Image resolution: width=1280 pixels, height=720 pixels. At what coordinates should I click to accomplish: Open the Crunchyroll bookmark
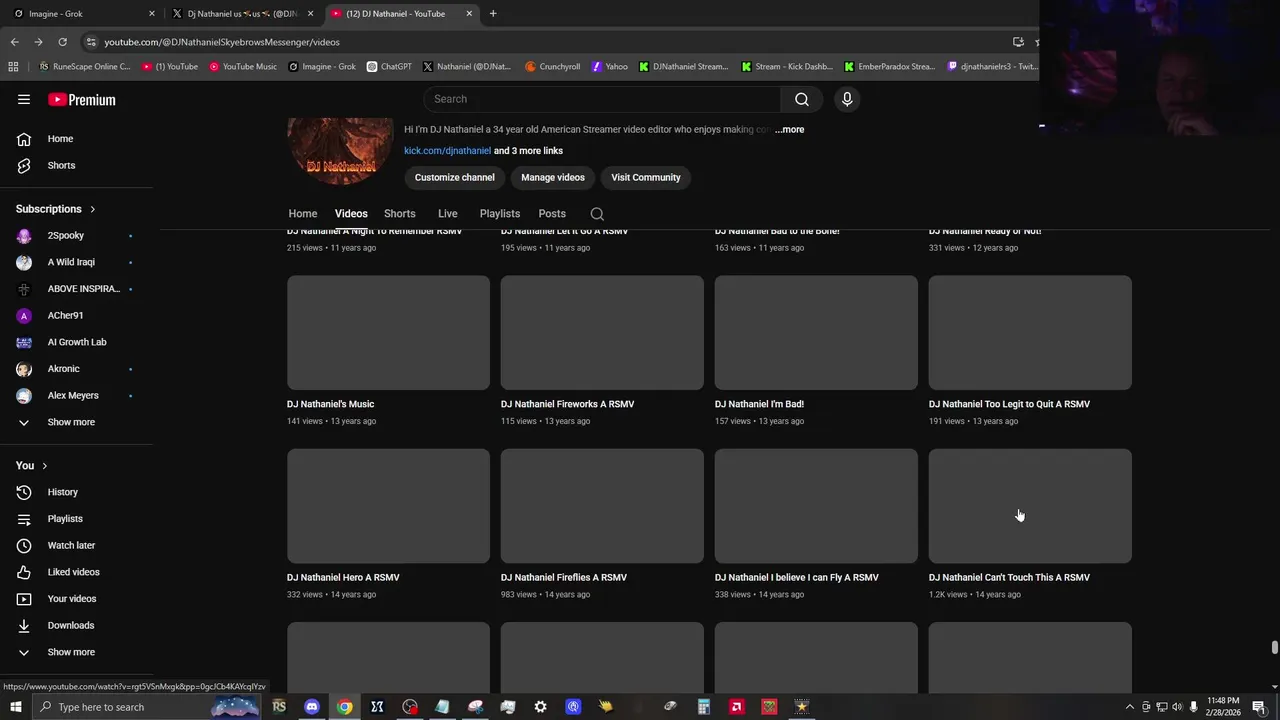point(553,67)
